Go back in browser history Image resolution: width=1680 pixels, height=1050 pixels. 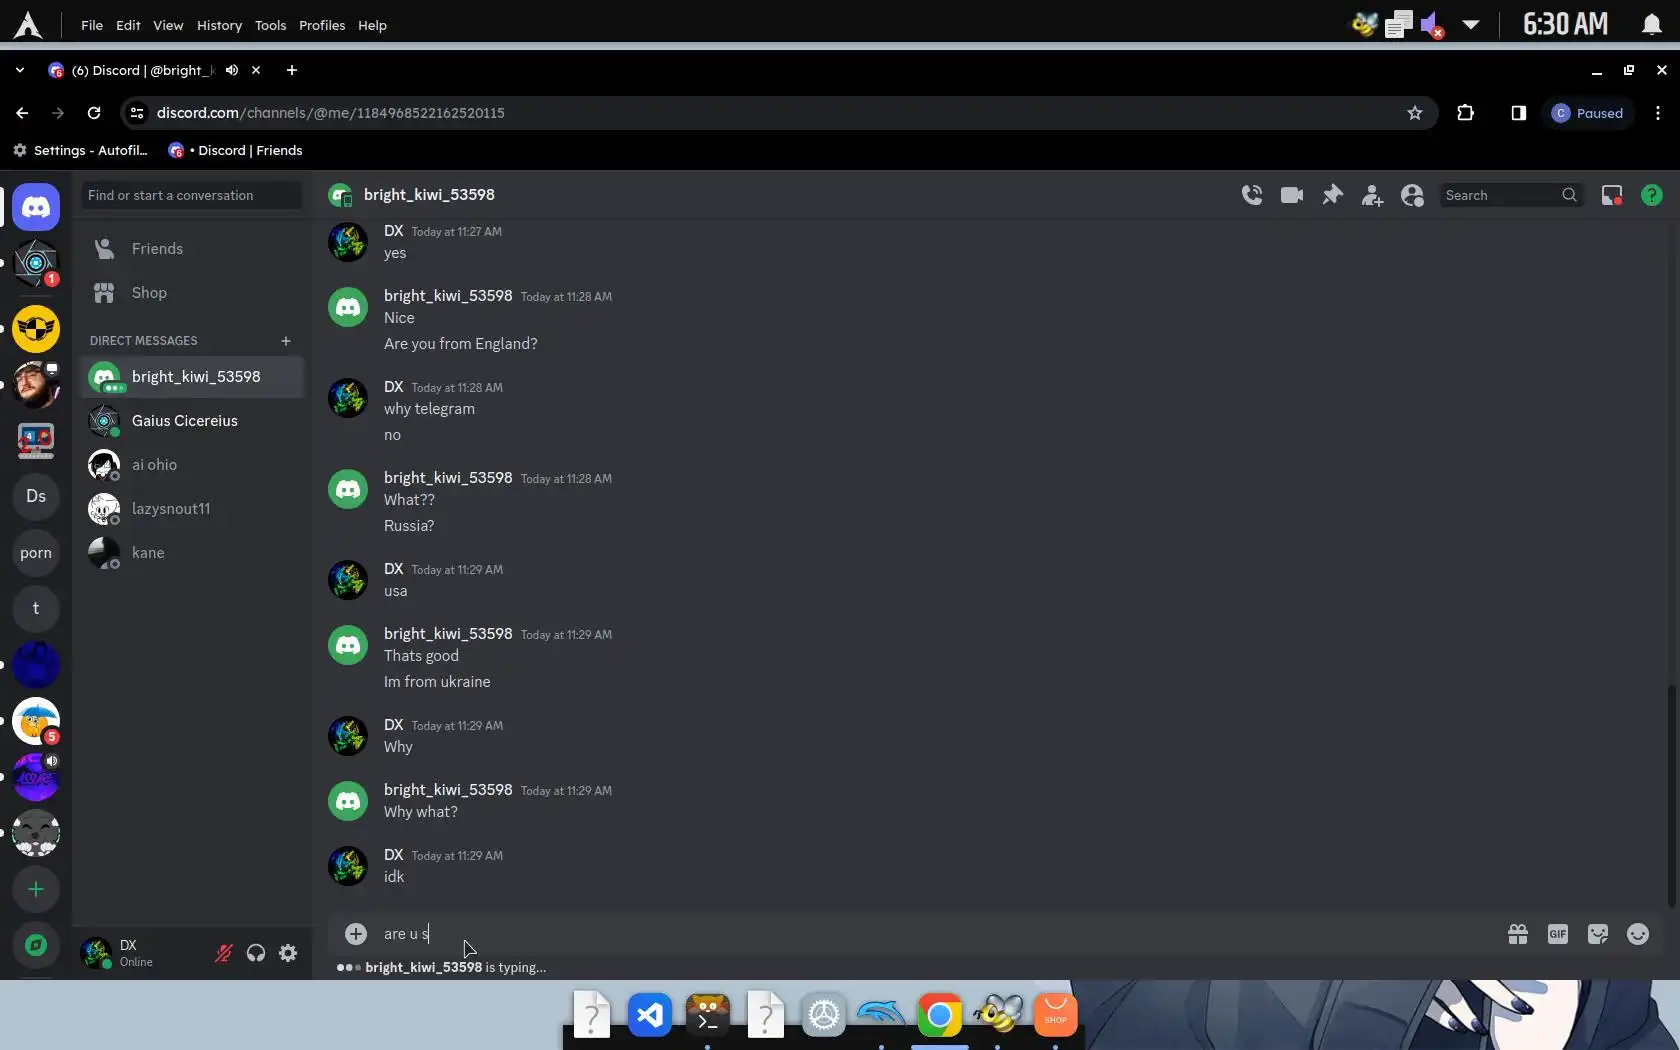pos(22,113)
